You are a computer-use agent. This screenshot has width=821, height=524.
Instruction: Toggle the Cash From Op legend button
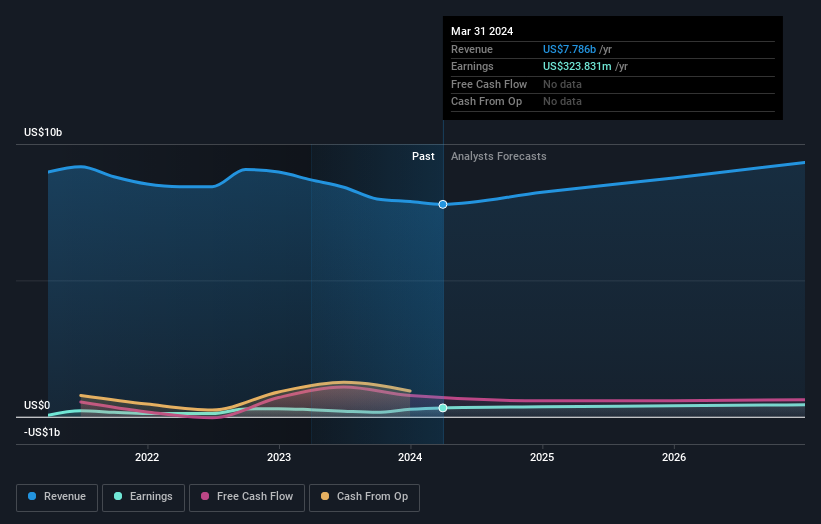tap(364, 497)
